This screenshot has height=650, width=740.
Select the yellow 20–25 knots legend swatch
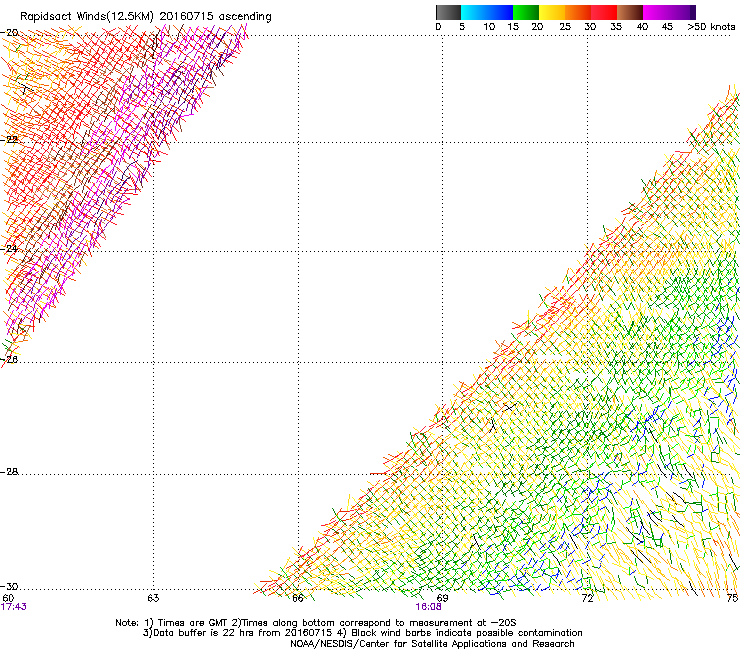click(x=552, y=12)
